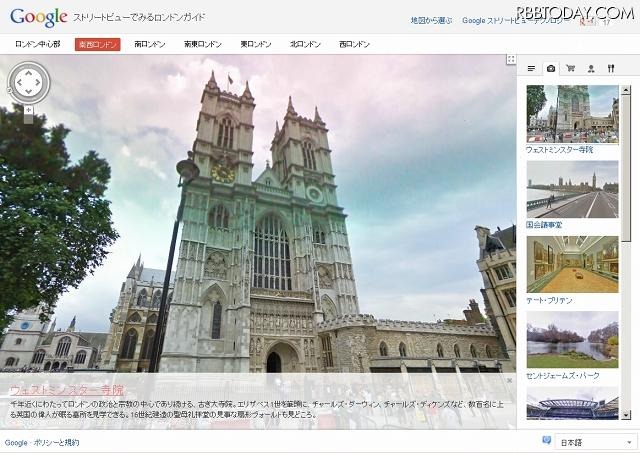This screenshot has height=453, width=640.
Task: Click the 国会議事堂 caption in sidebar
Action: coord(544,225)
